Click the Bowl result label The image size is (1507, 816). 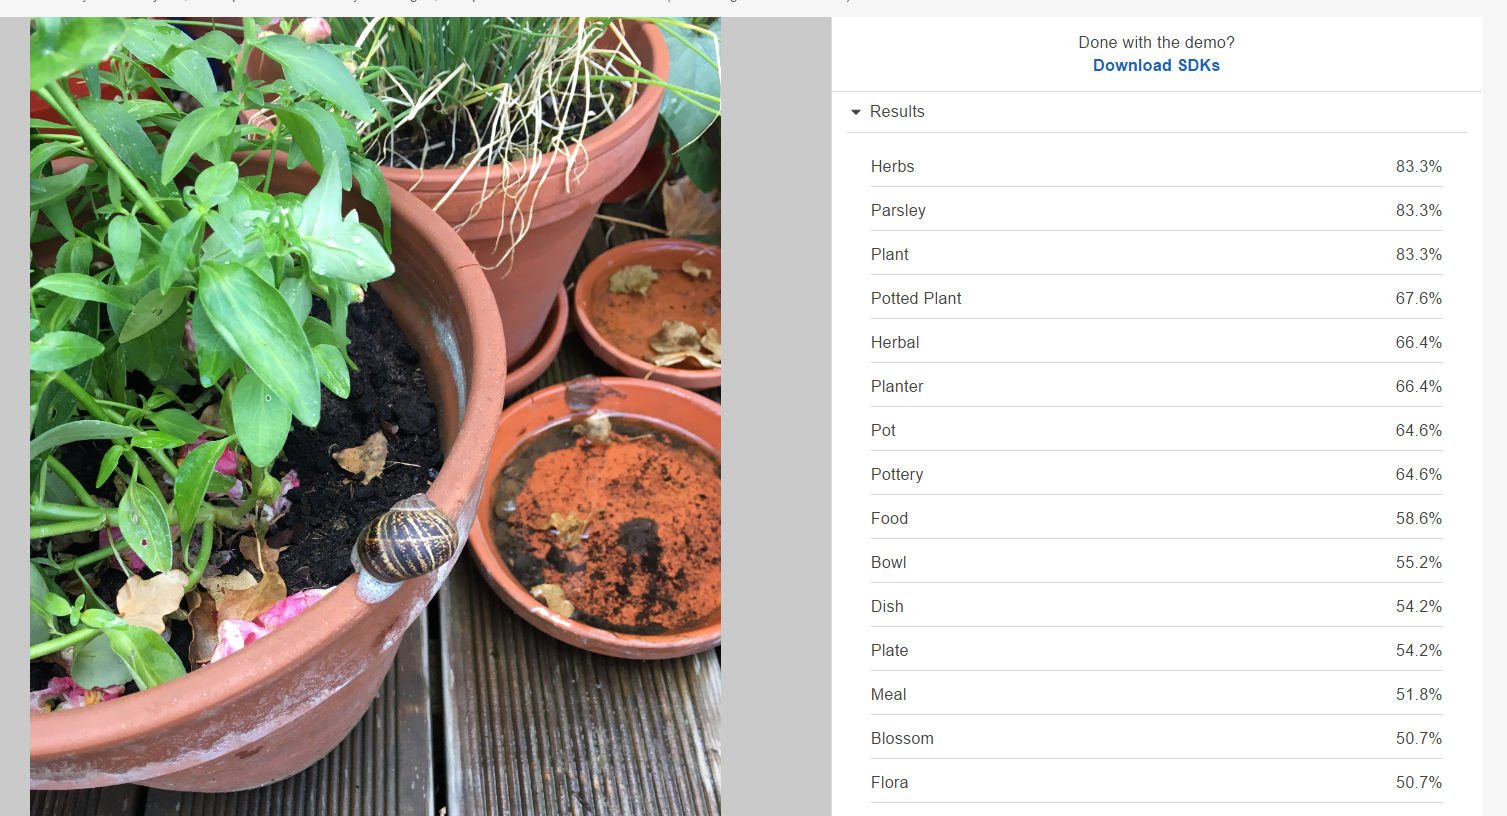click(x=888, y=562)
